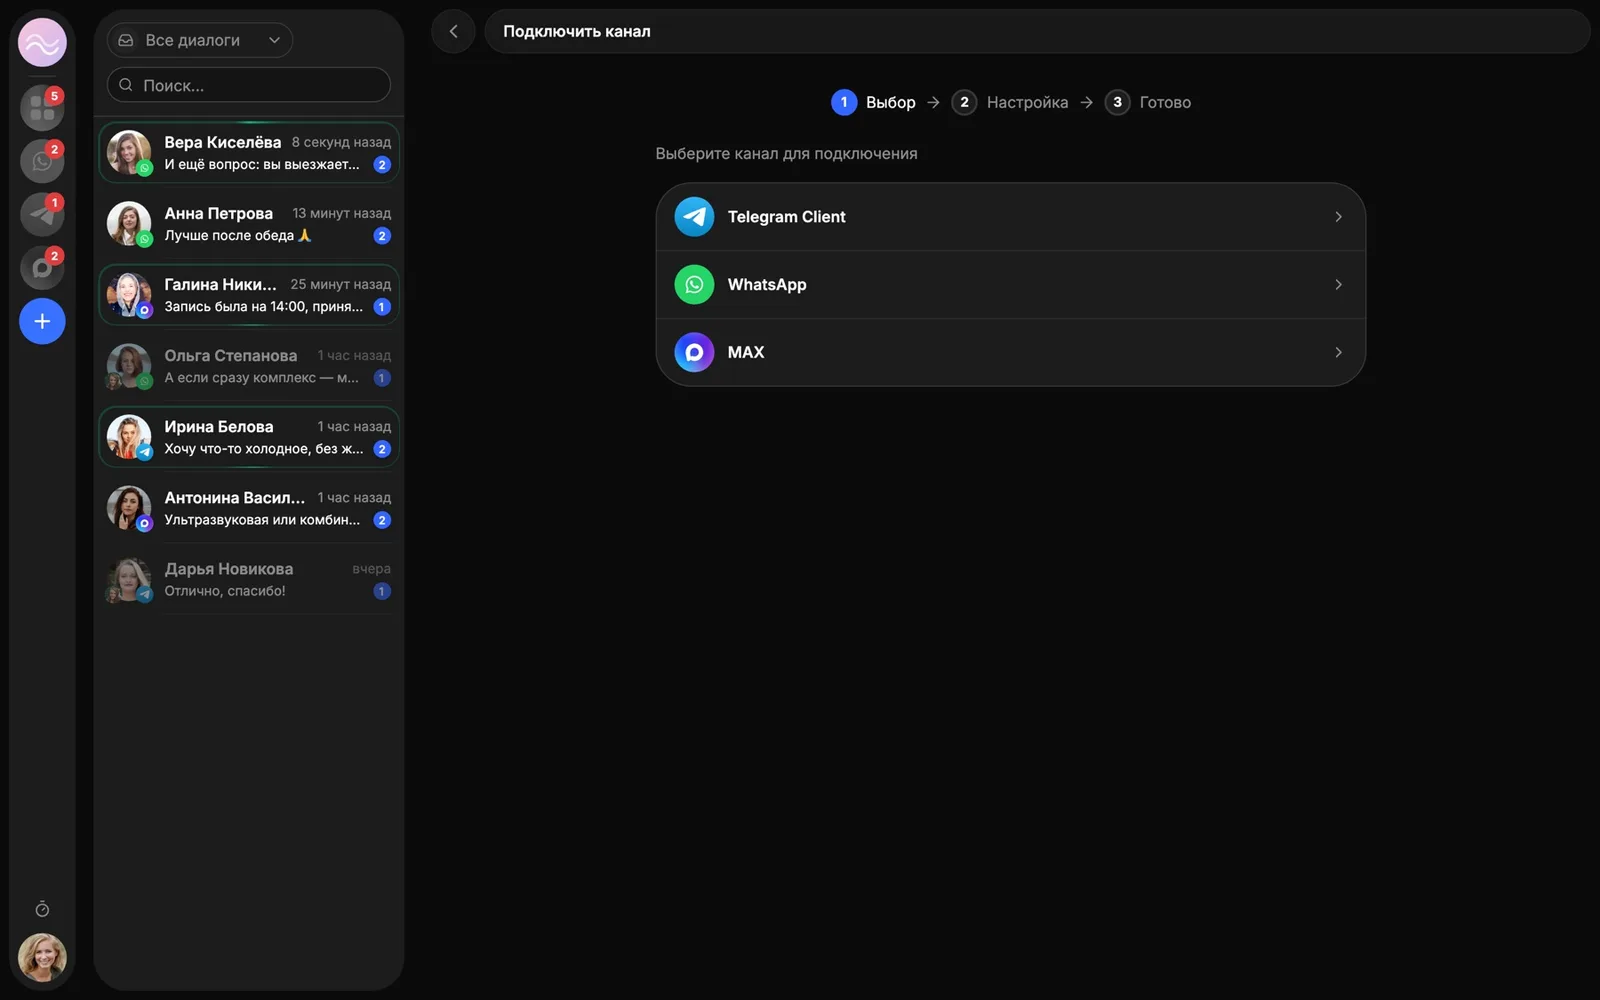Screen dimensions: 1600x1000
Task: Open chat with Антонина Васил...
Action: [249, 508]
